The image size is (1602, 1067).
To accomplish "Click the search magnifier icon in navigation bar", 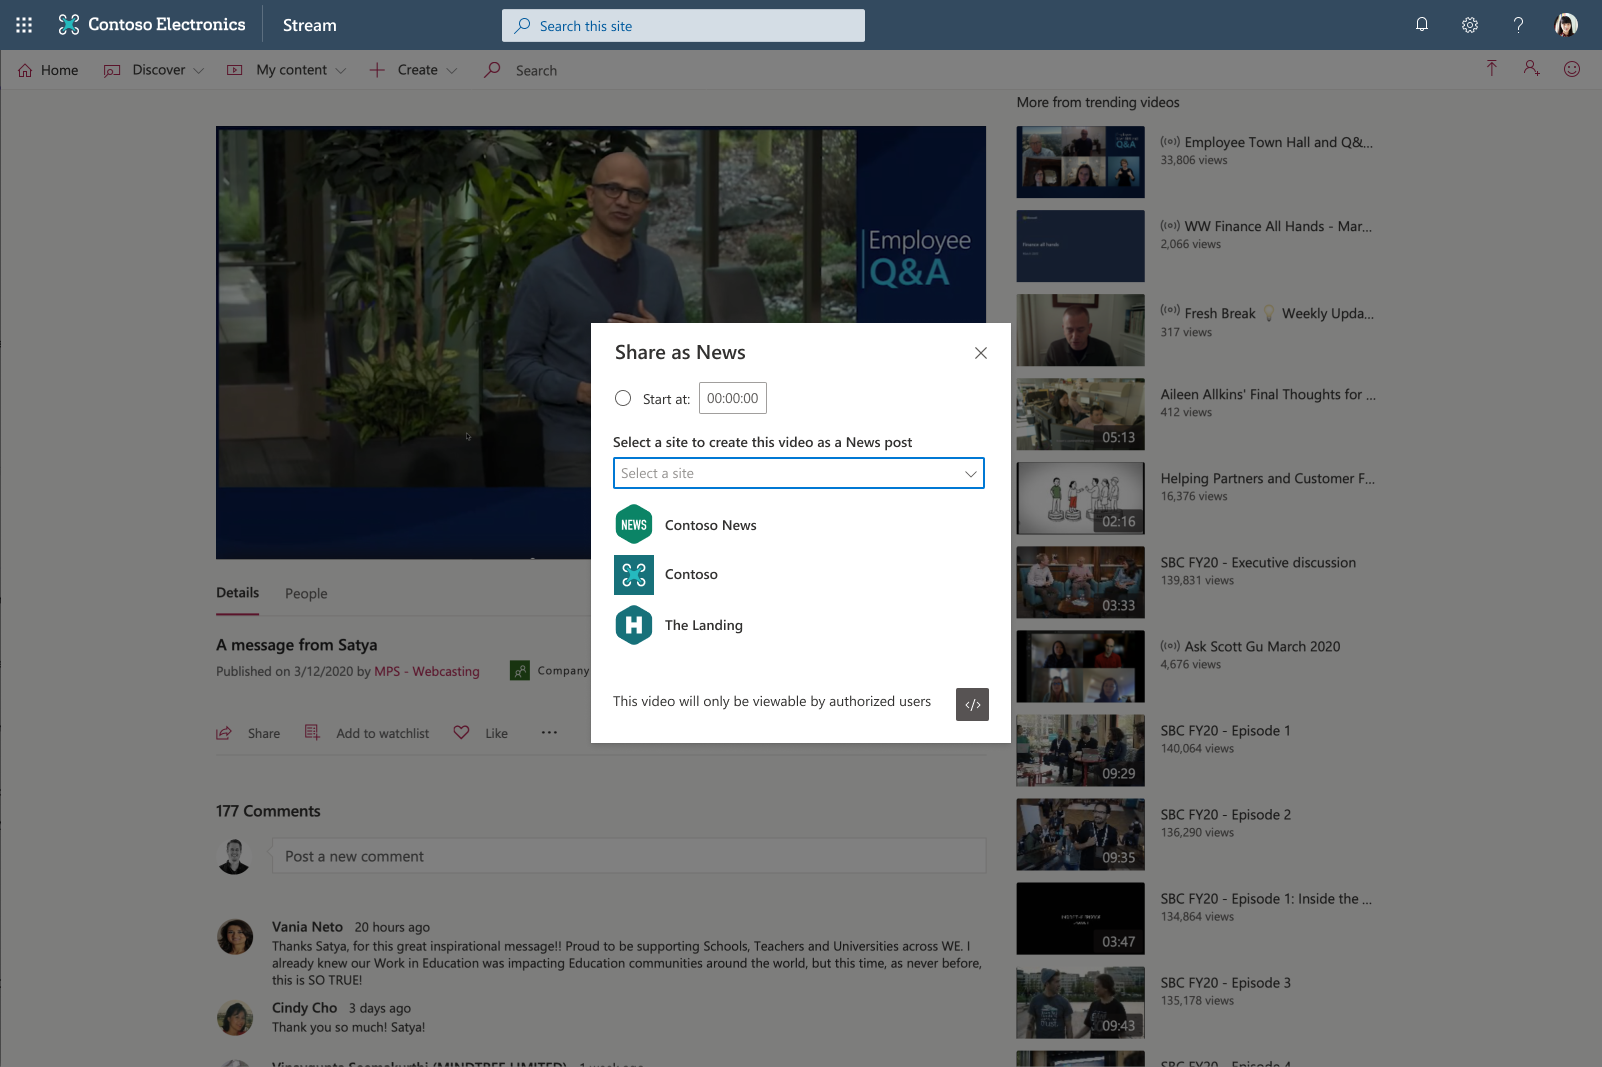I will 492,70.
